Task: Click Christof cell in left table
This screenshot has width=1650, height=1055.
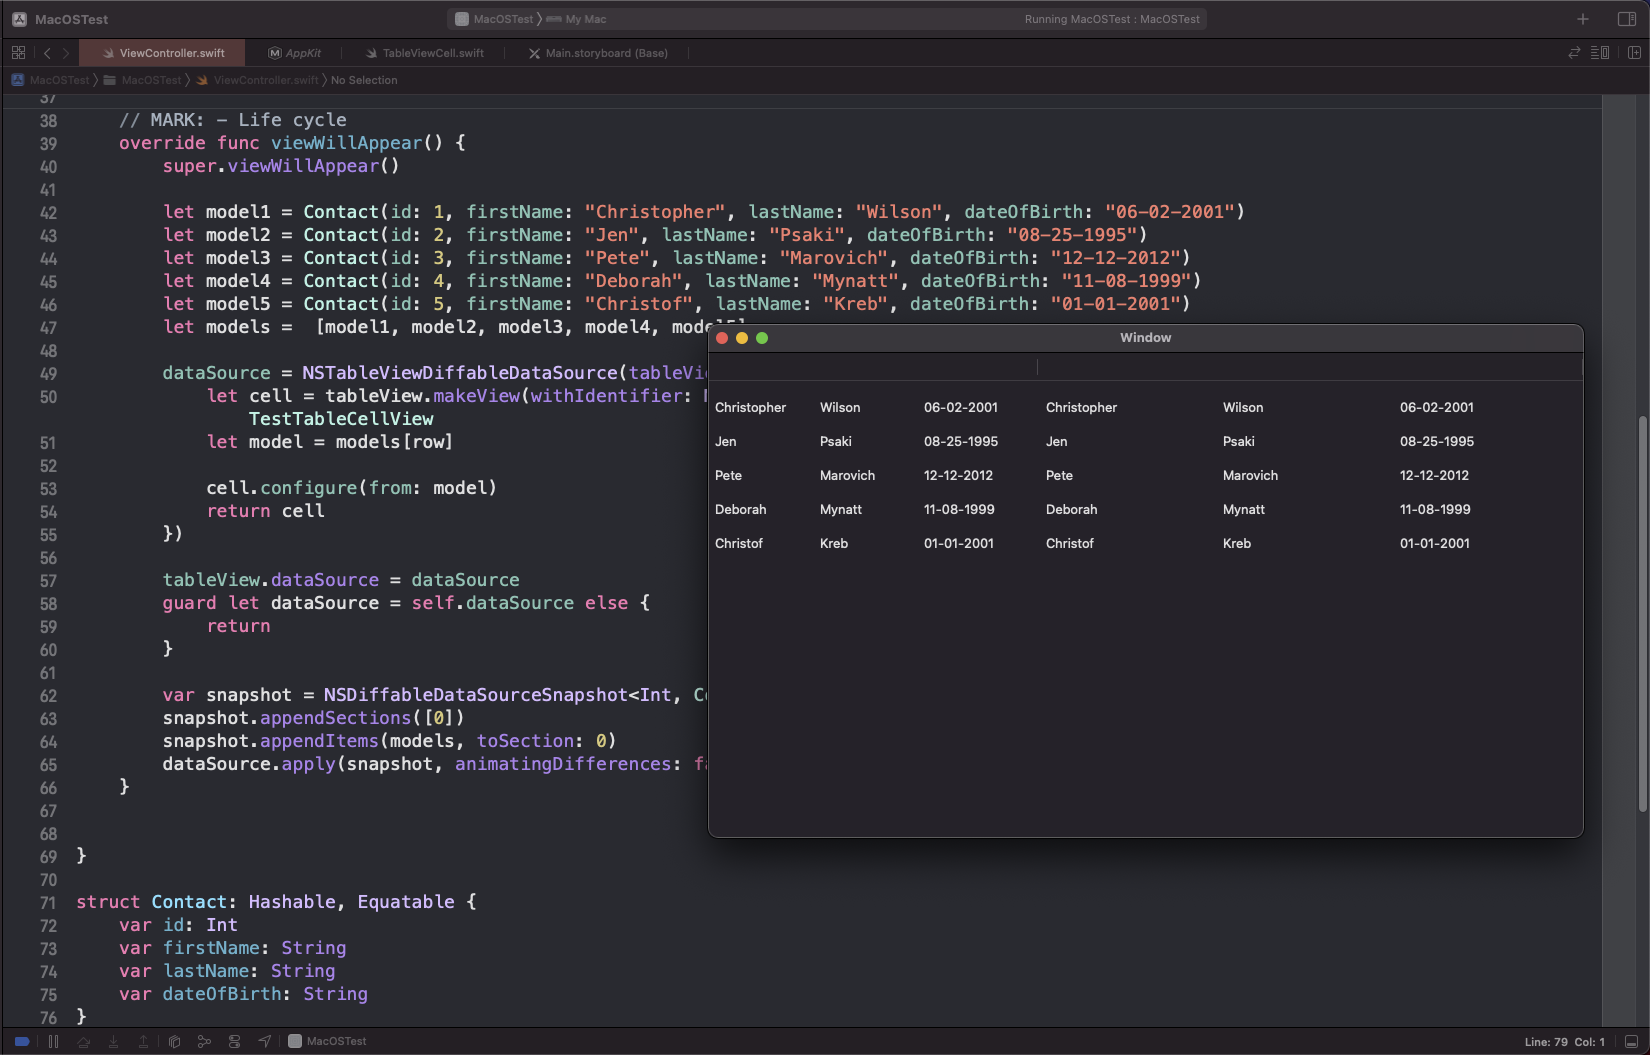Action: coord(739,543)
